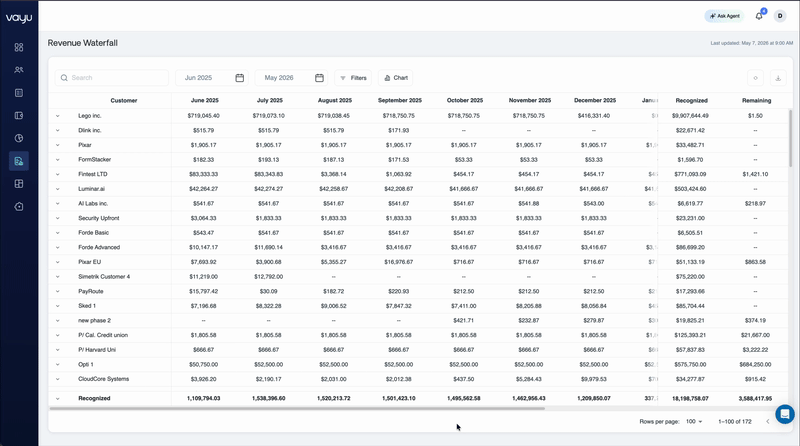Open the notifications bell
Image resolution: width=800 pixels, height=446 pixels.
759,16
